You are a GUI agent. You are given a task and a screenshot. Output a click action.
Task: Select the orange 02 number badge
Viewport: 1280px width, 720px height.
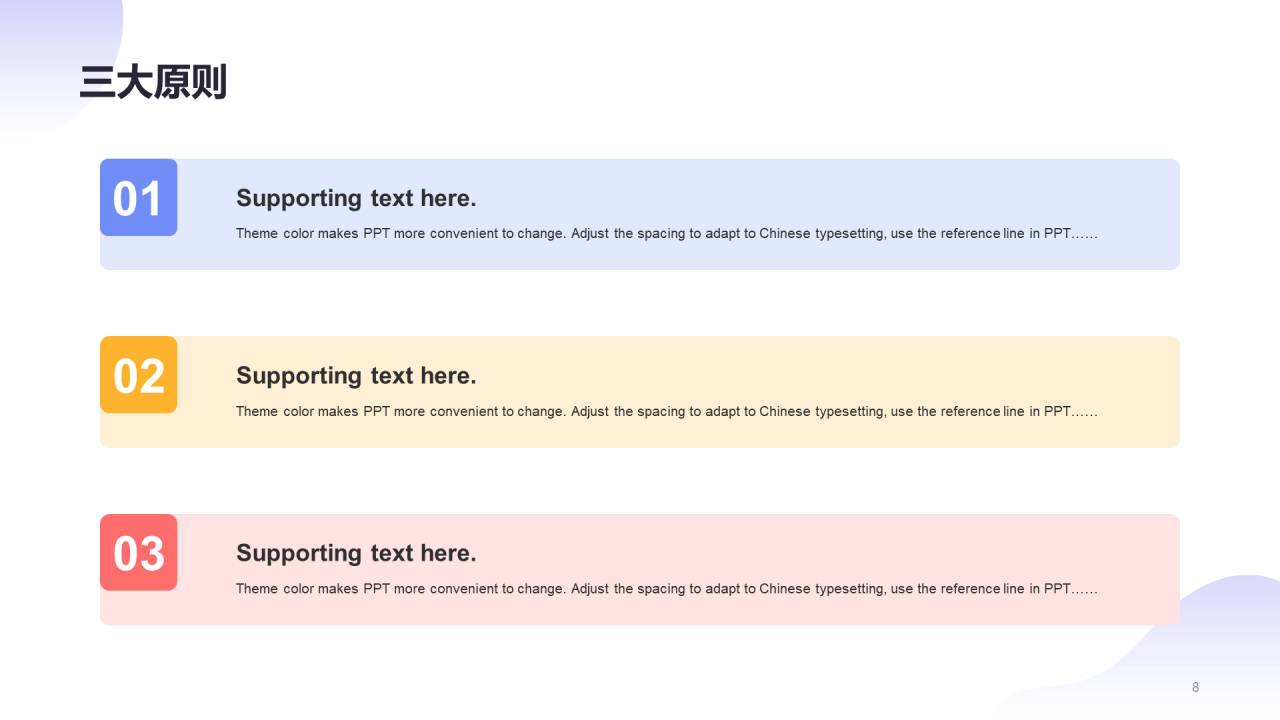(x=138, y=375)
